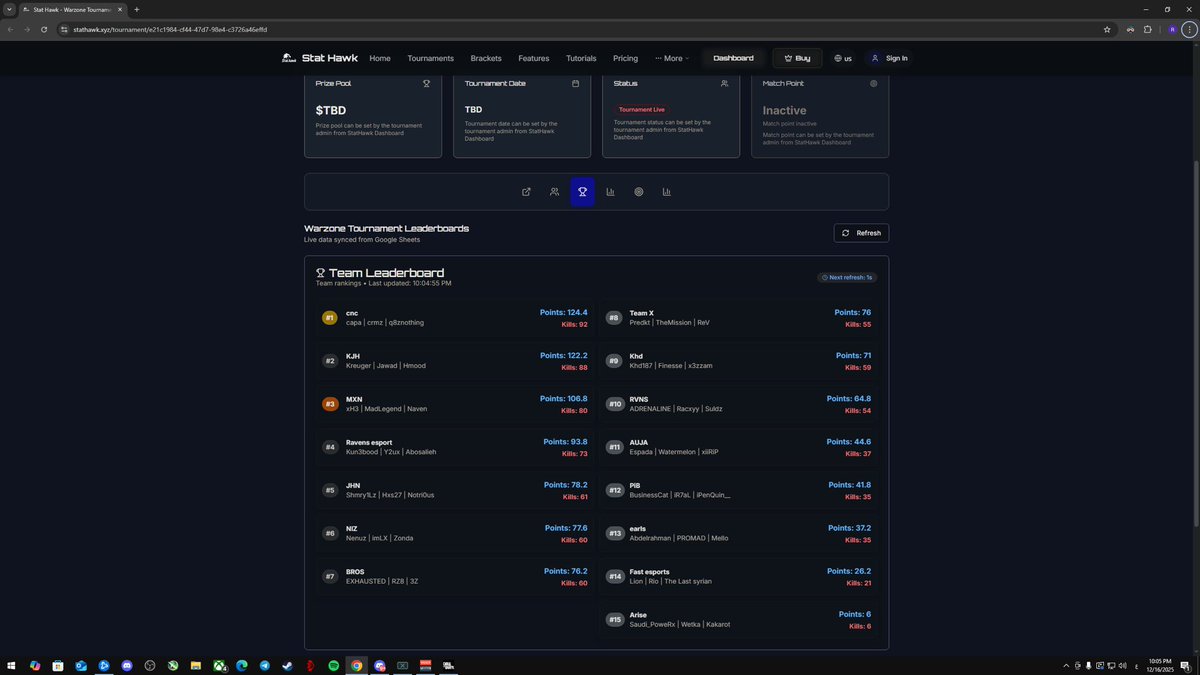
Task: Open the target/crosshair icon tab
Action: [638, 192]
